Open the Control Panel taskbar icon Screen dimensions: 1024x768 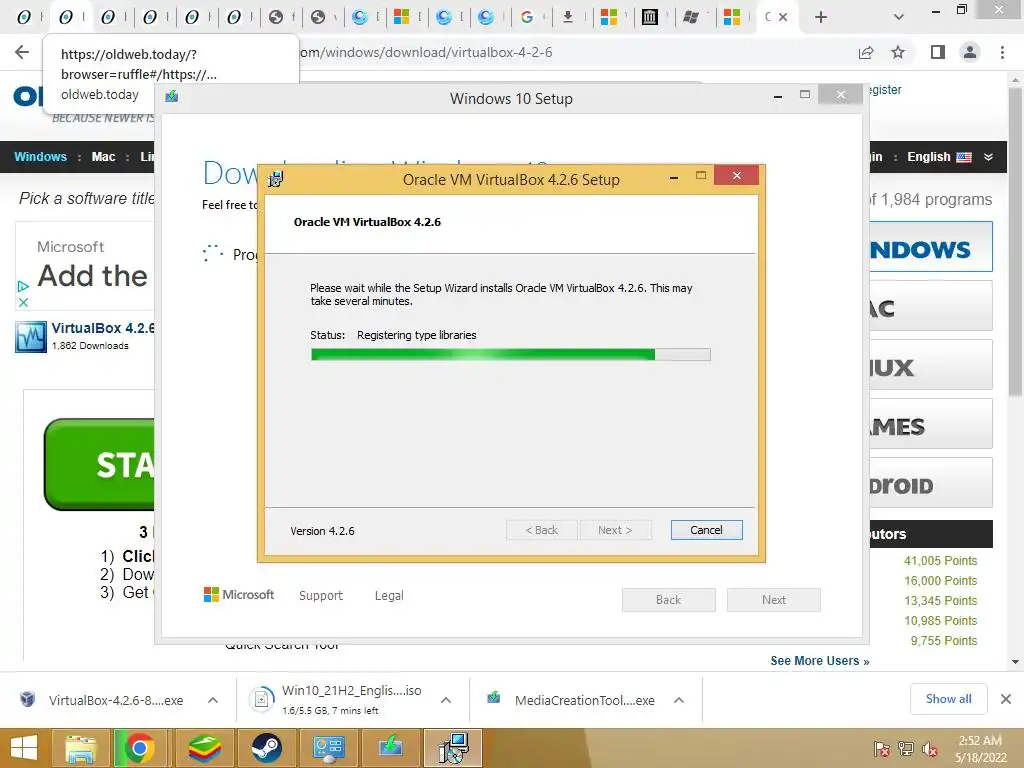coord(328,748)
